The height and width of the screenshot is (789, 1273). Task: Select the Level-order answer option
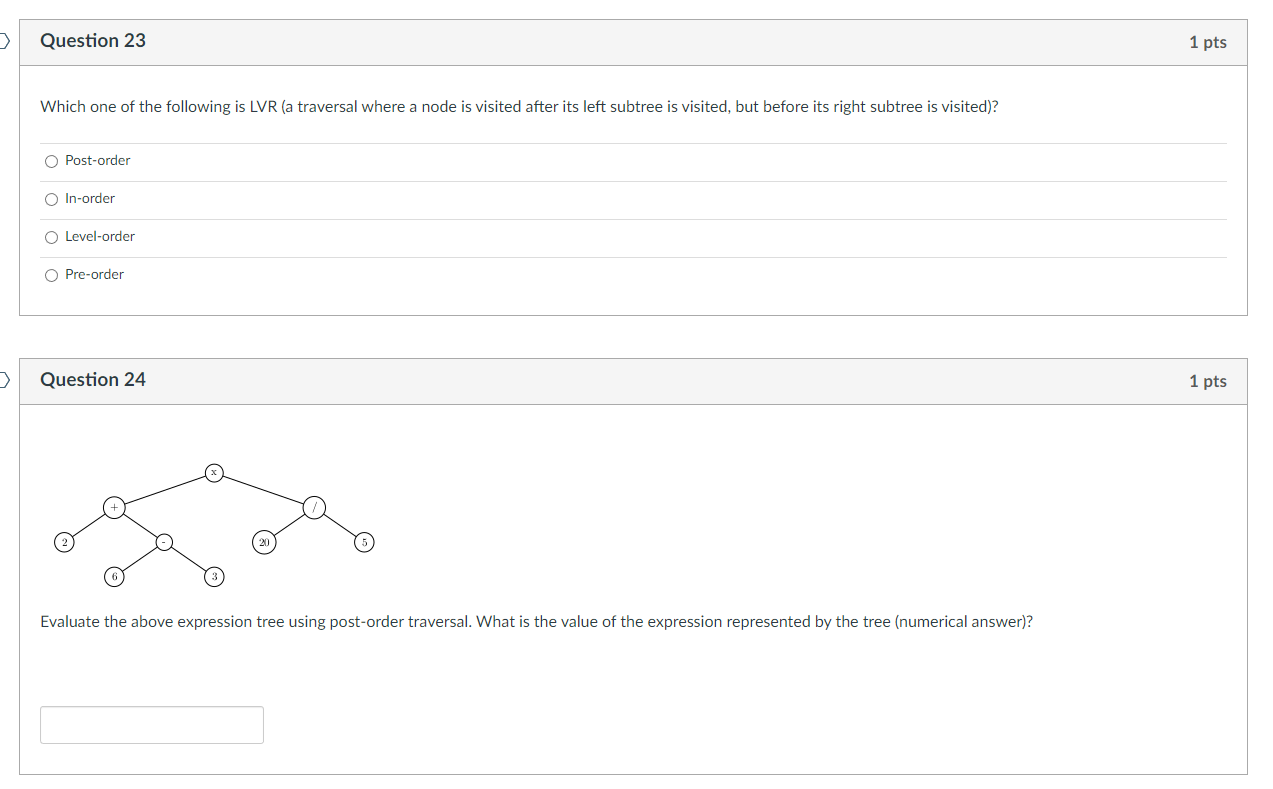click(x=51, y=237)
